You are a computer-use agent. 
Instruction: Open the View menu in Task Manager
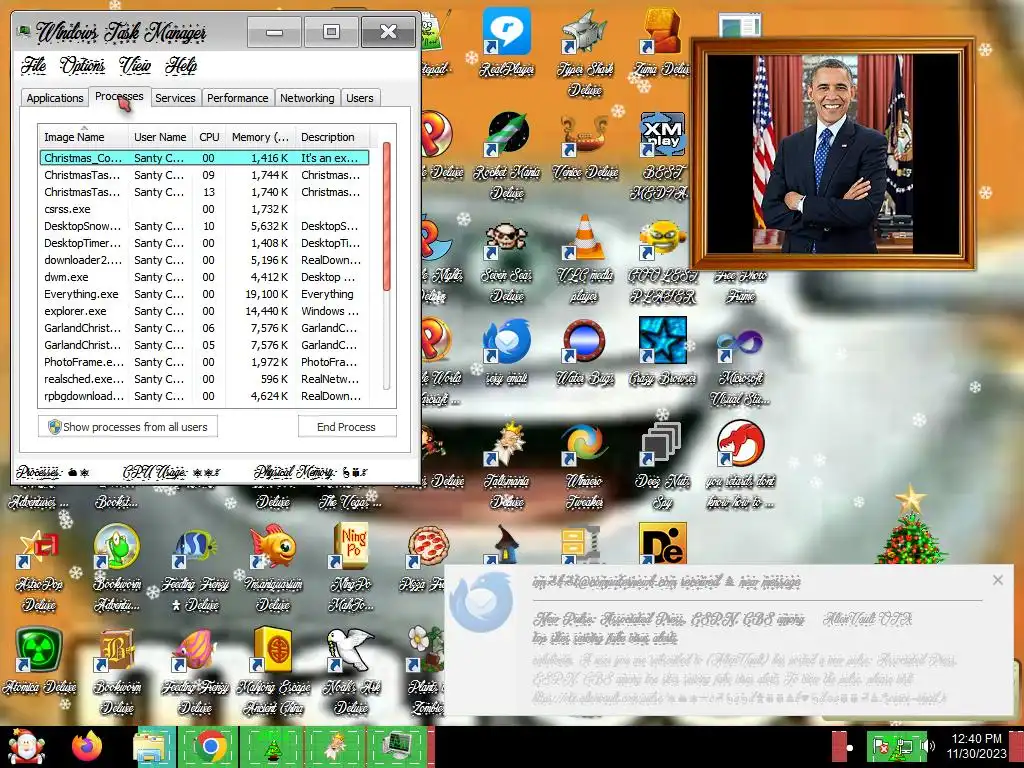tap(135, 65)
